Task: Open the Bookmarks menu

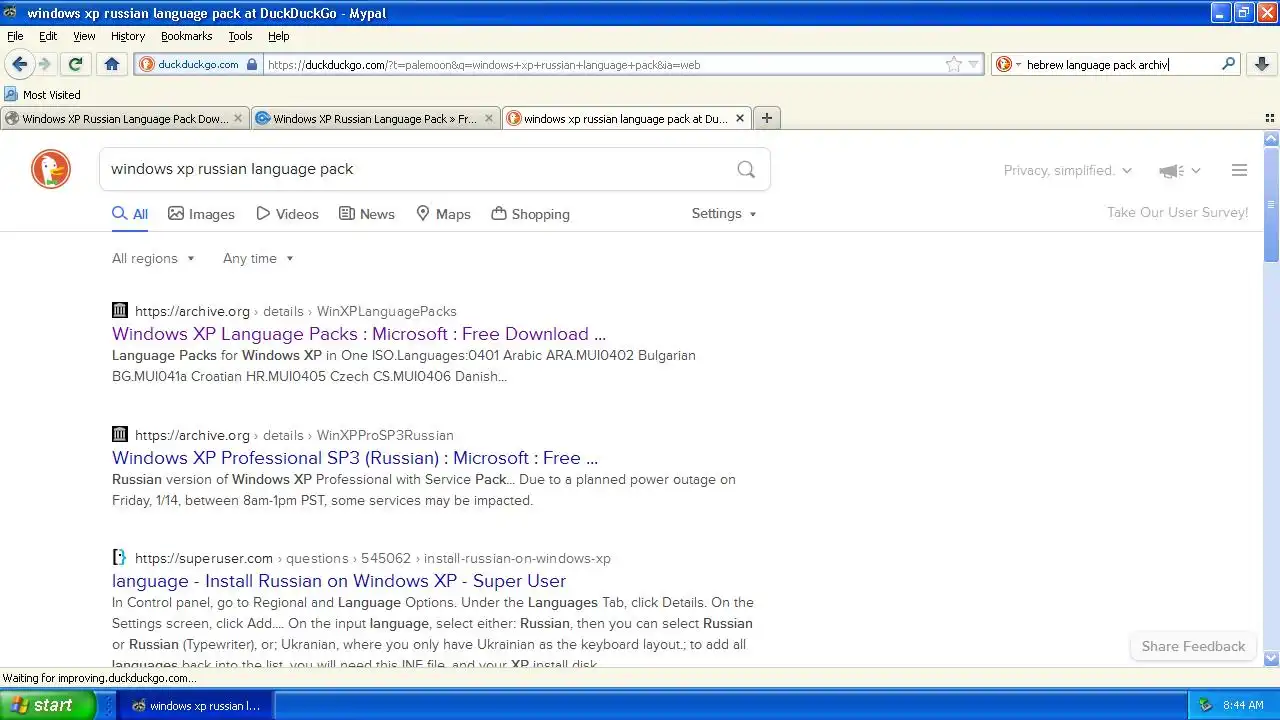Action: click(186, 36)
